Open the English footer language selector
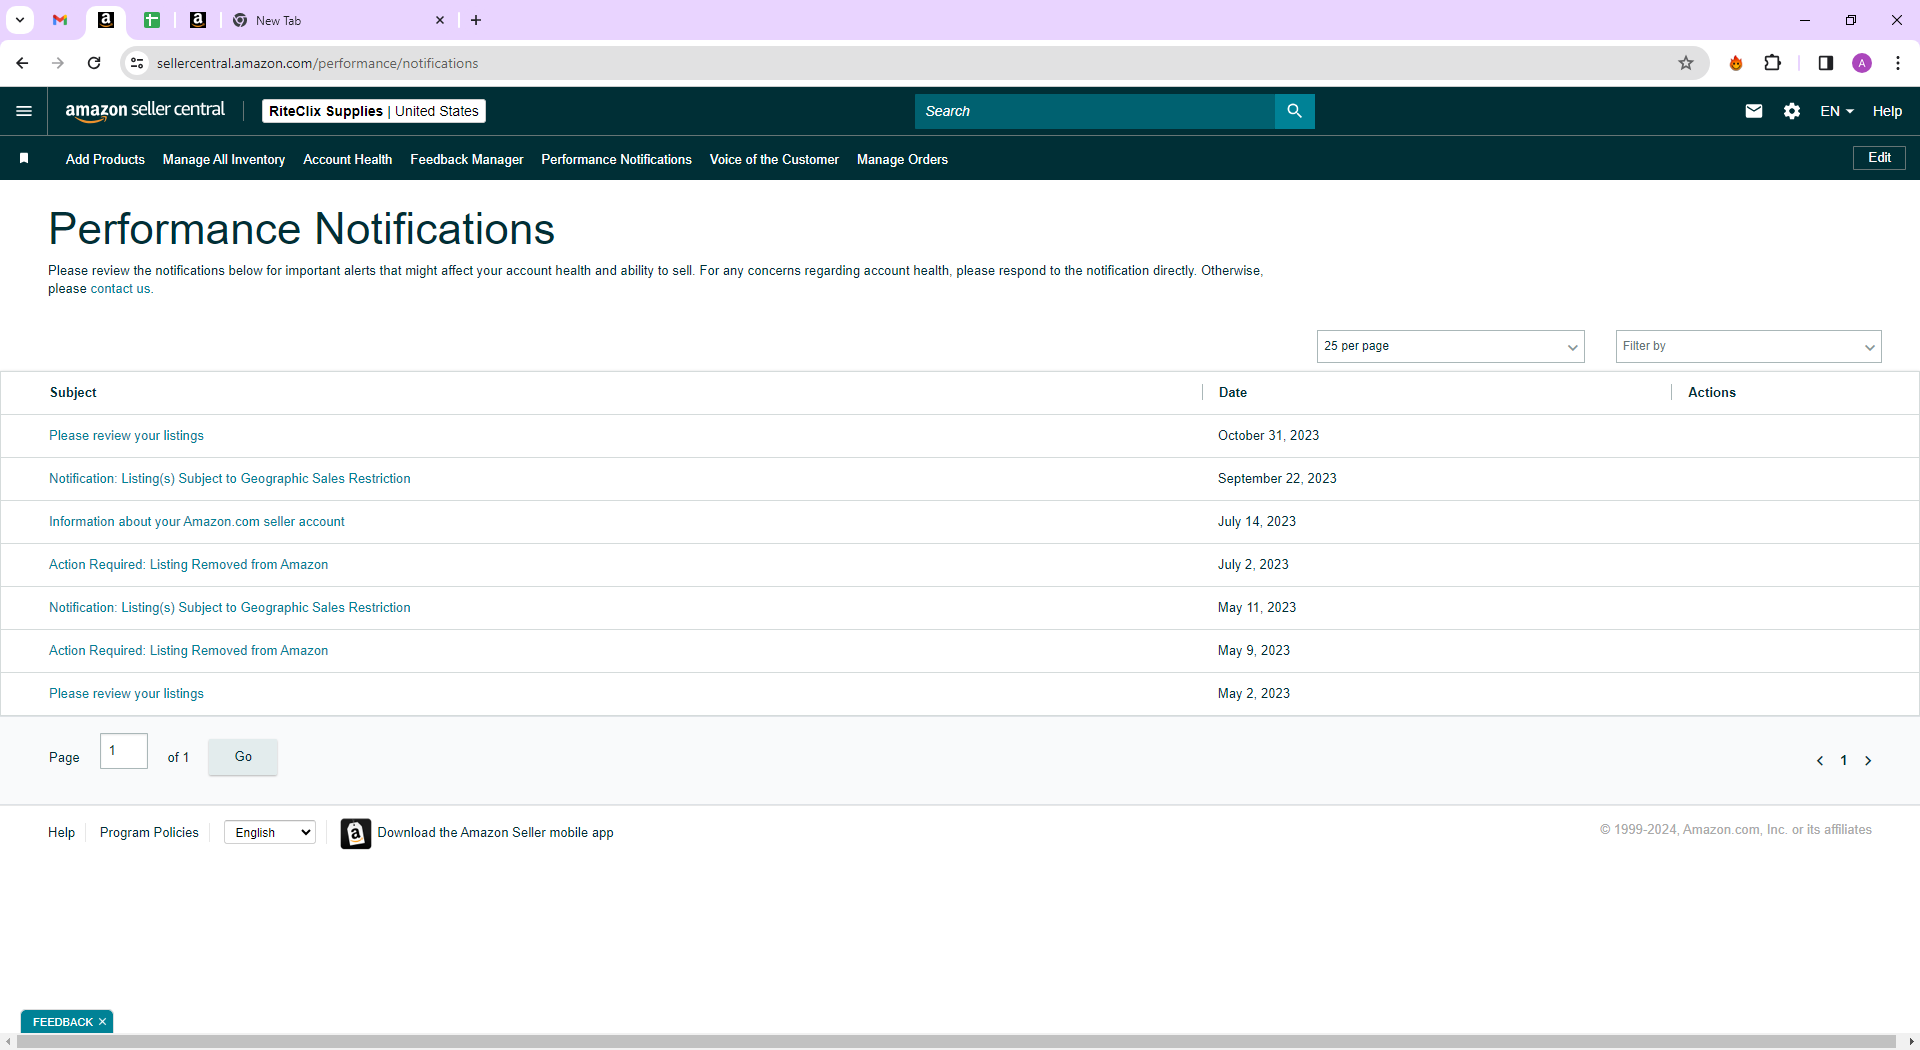The height and width of the screenshot is (1050, 1920). click(270, 832)
